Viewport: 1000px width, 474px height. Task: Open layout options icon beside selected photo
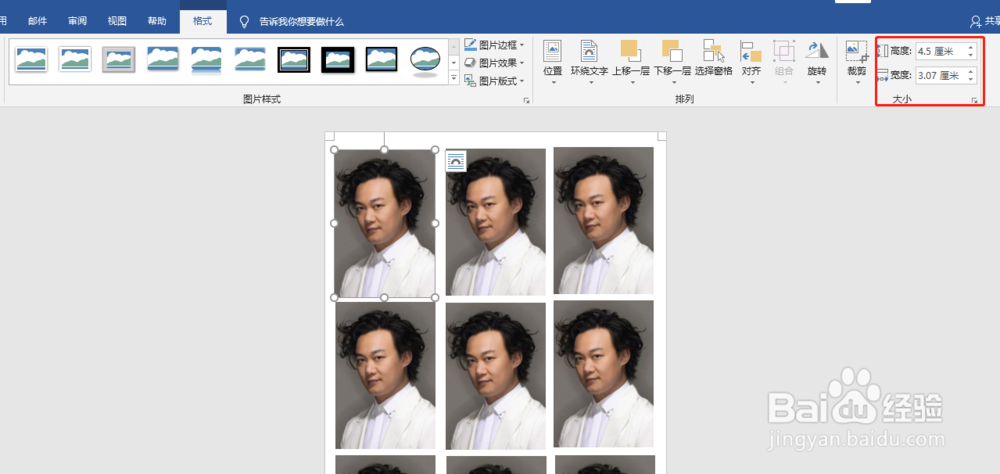pos(455,161)
